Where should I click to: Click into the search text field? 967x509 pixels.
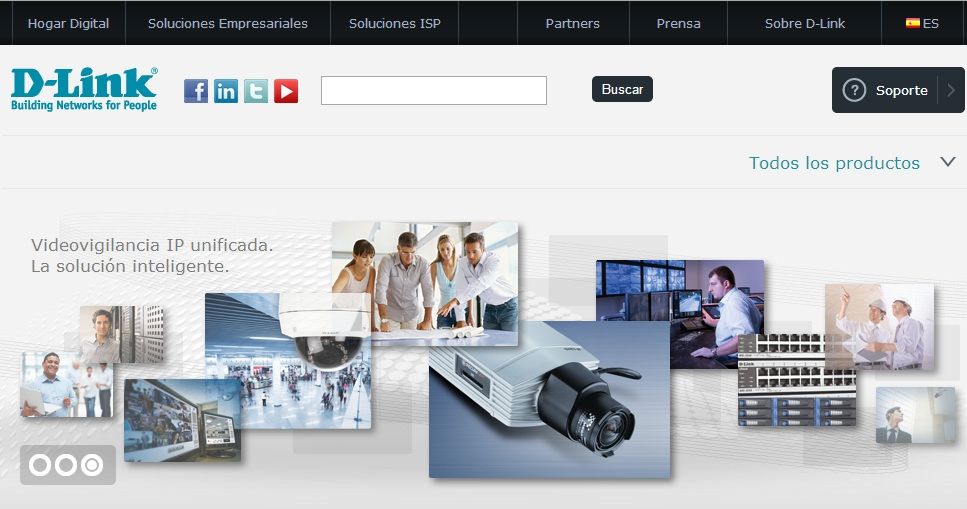tap(433, 90)
